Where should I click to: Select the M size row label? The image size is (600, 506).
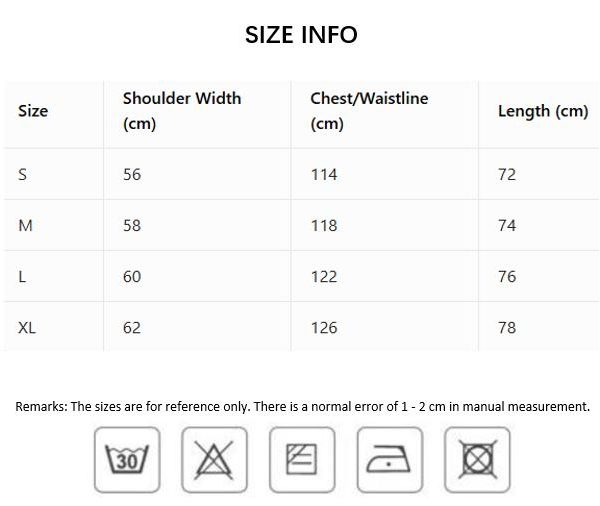[x=25, y=225]
